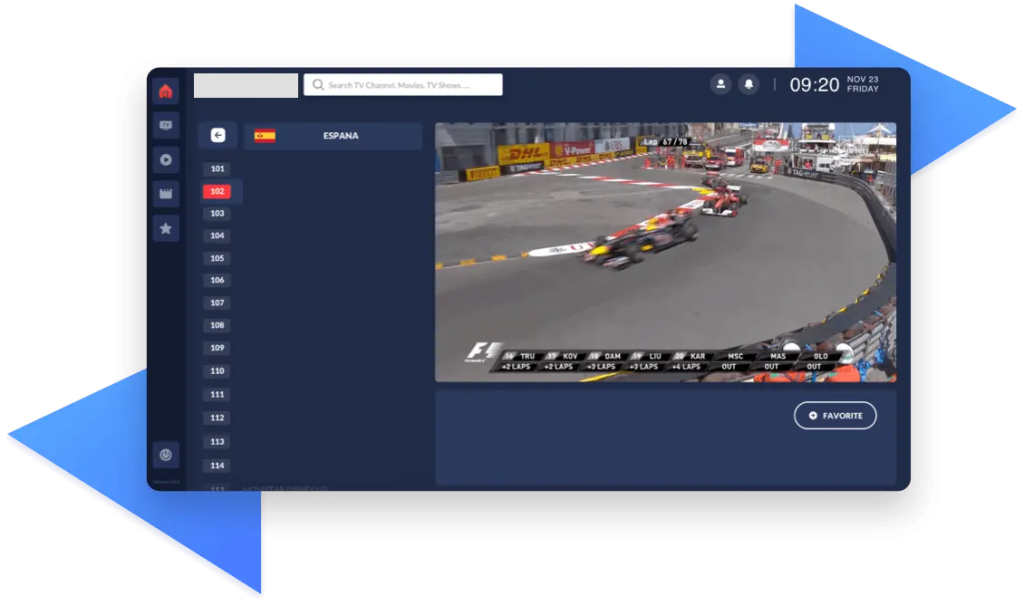Screen dimensions: 1024x605
Task: Switch to channel 105
Action: coord(218,258)
